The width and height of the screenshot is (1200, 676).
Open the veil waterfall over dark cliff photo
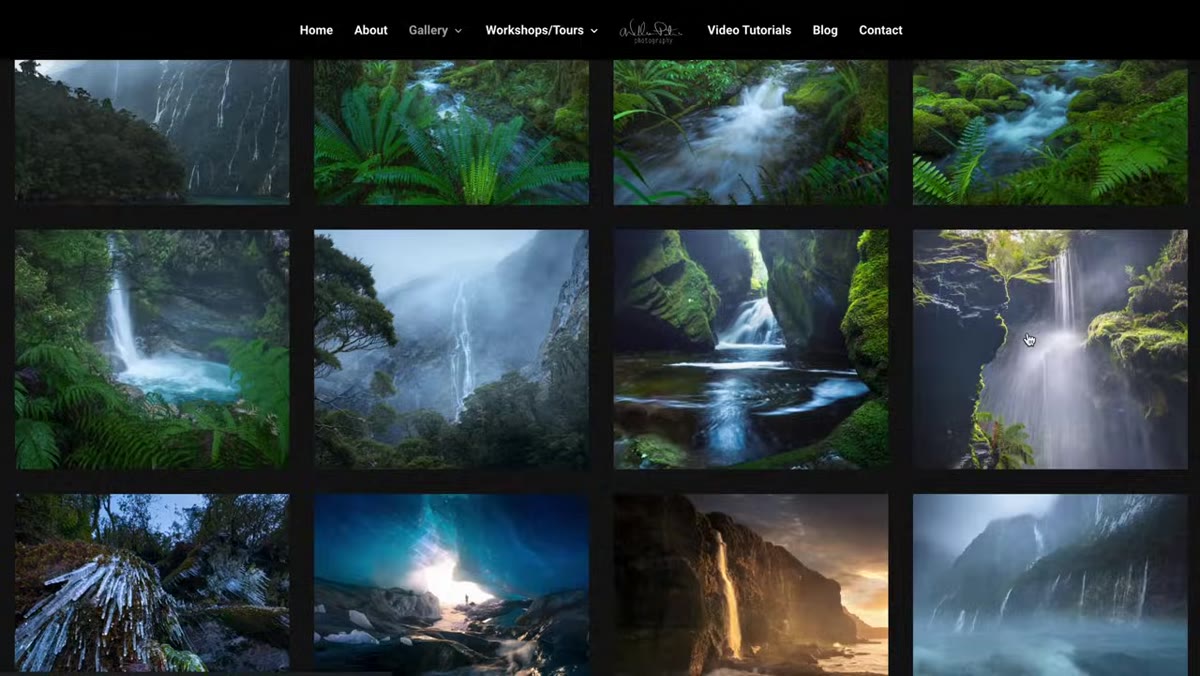point(1050,349)
